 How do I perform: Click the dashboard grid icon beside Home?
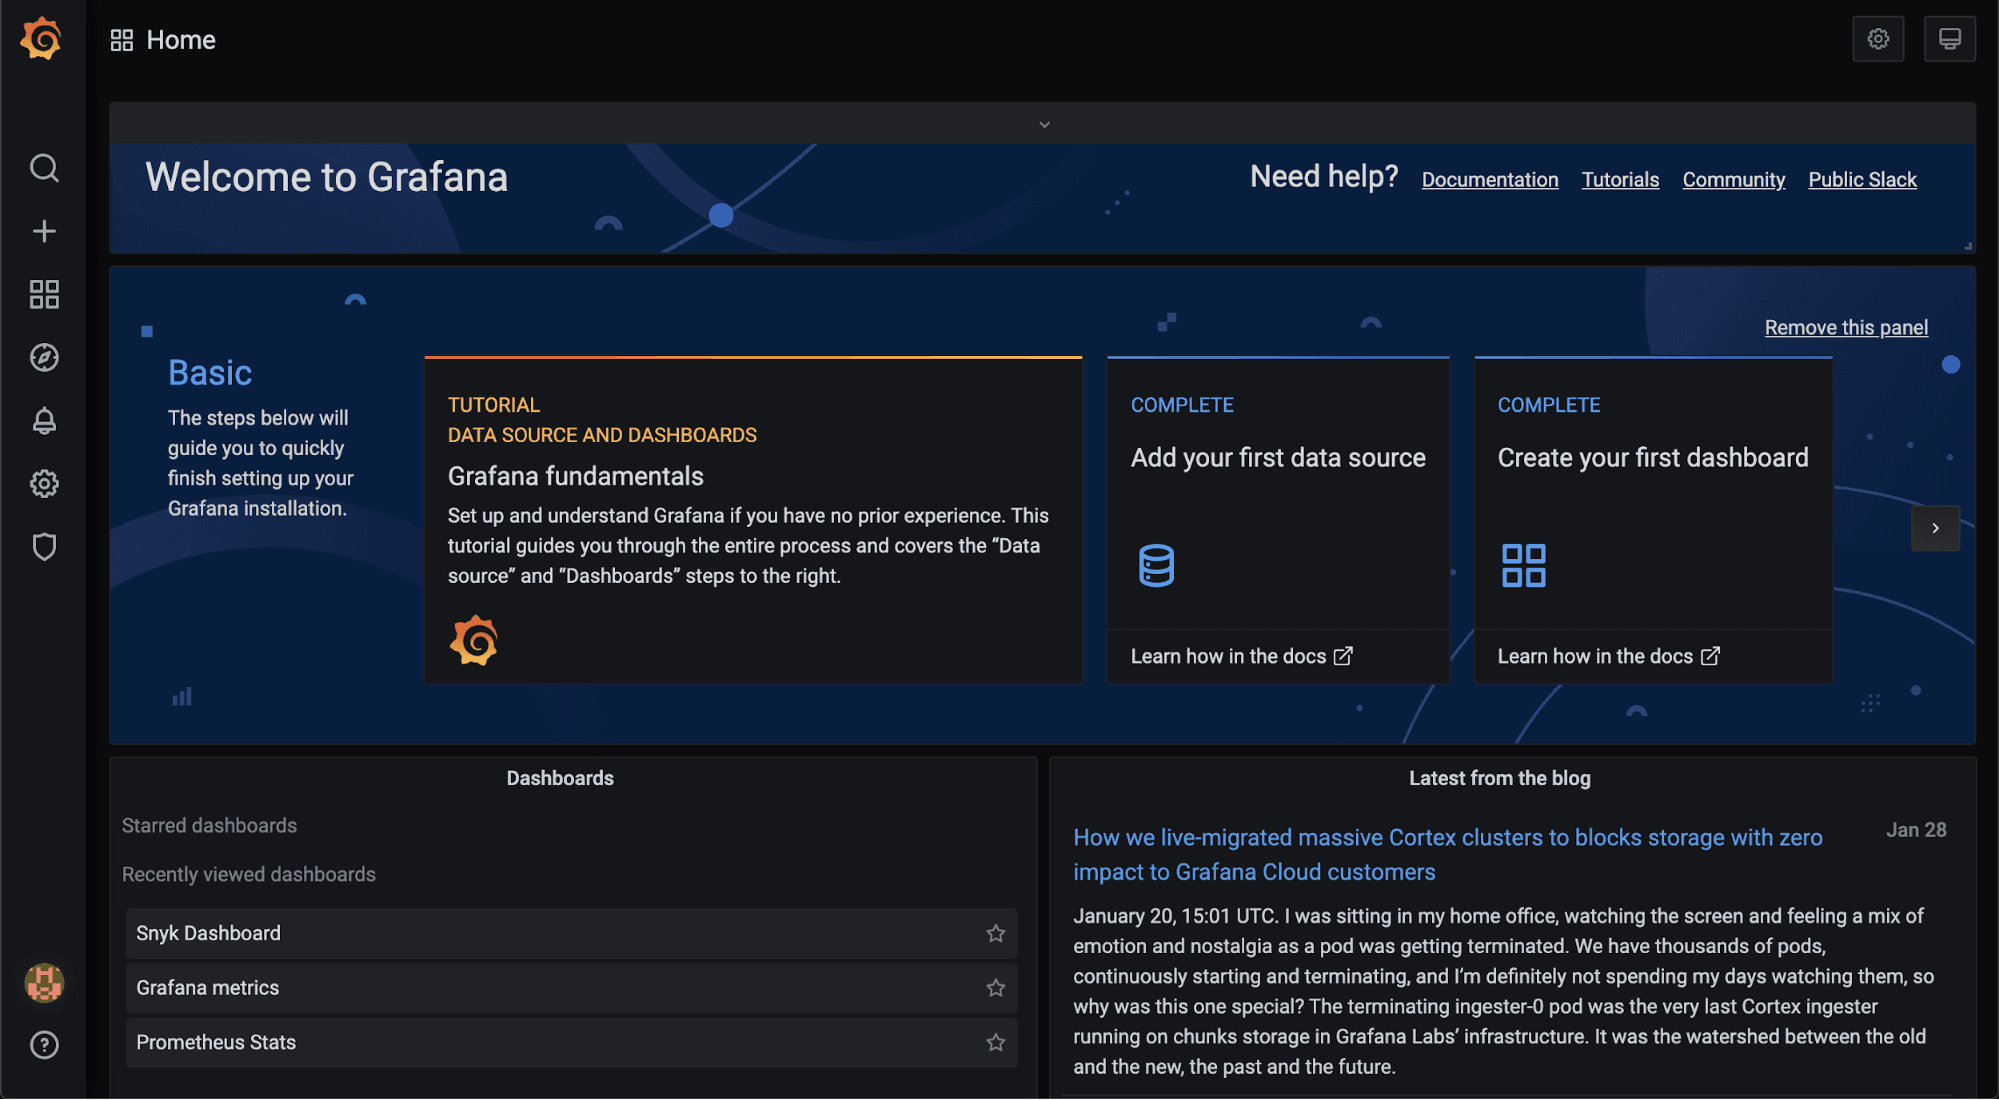pyautogui.click(x=122, y=40)
